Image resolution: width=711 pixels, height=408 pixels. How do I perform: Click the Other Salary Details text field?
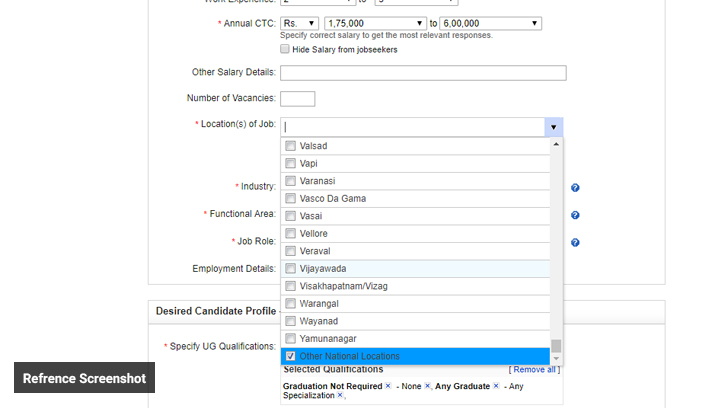click(x=423, y=73)
